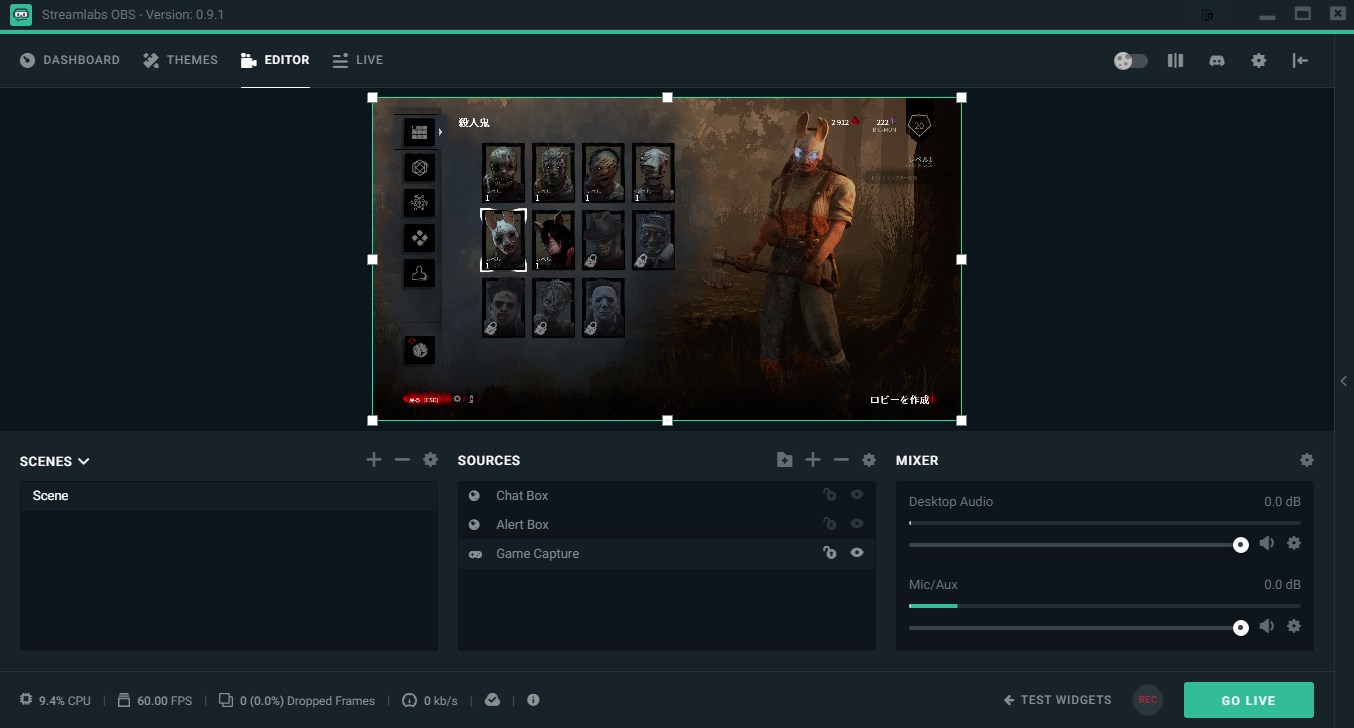Viewport: 1354px width, 728px height.
Task: Hide the Alert Box source
Action: click(x=857, y=524)
